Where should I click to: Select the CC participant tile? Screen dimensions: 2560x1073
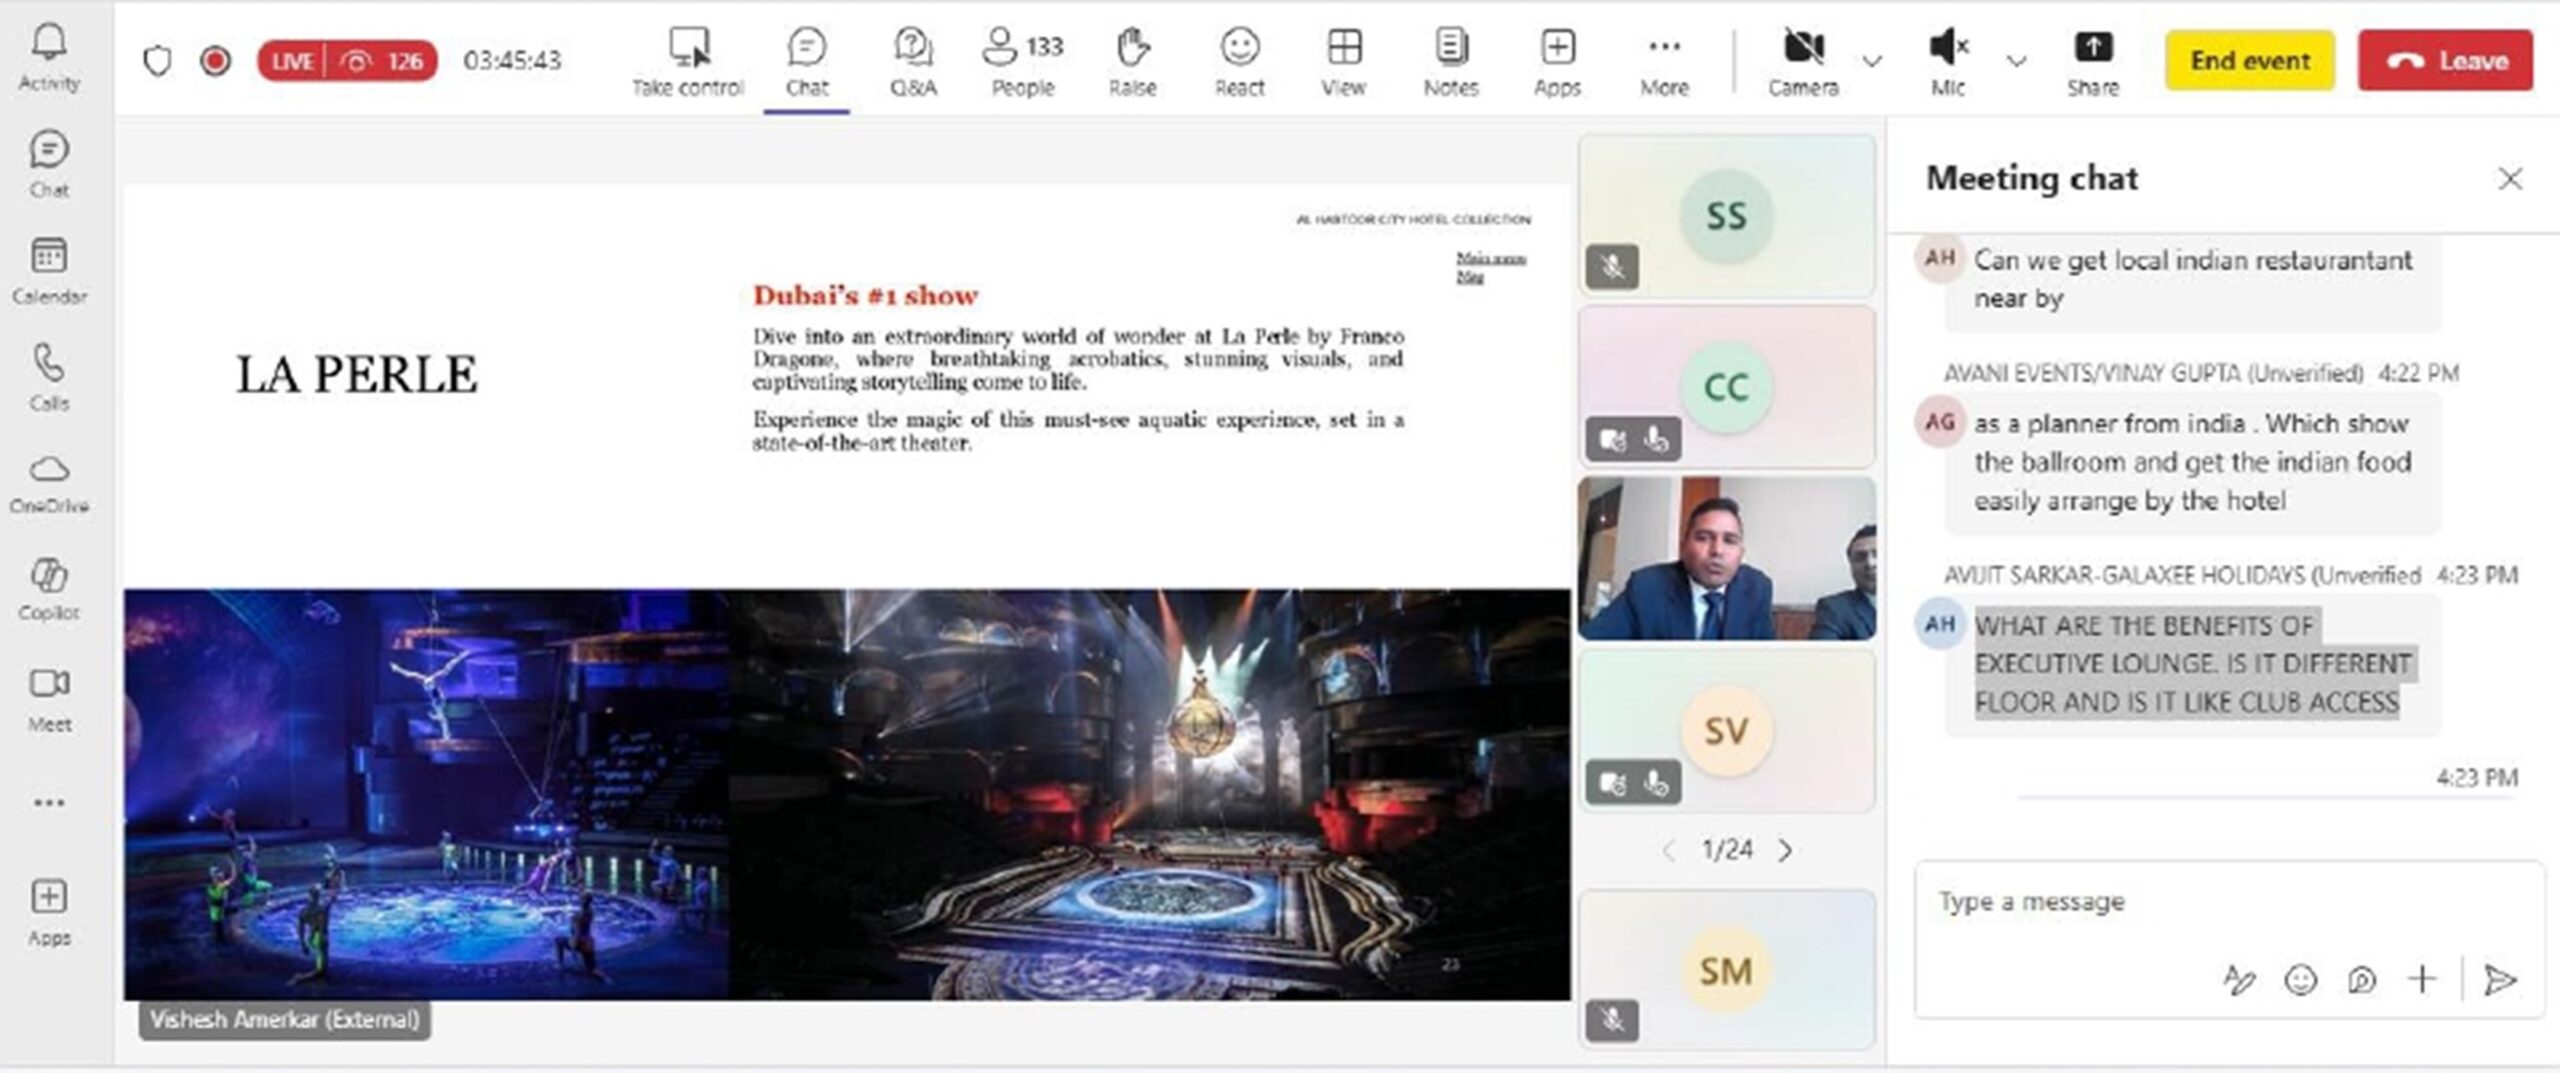(1726, 387)
